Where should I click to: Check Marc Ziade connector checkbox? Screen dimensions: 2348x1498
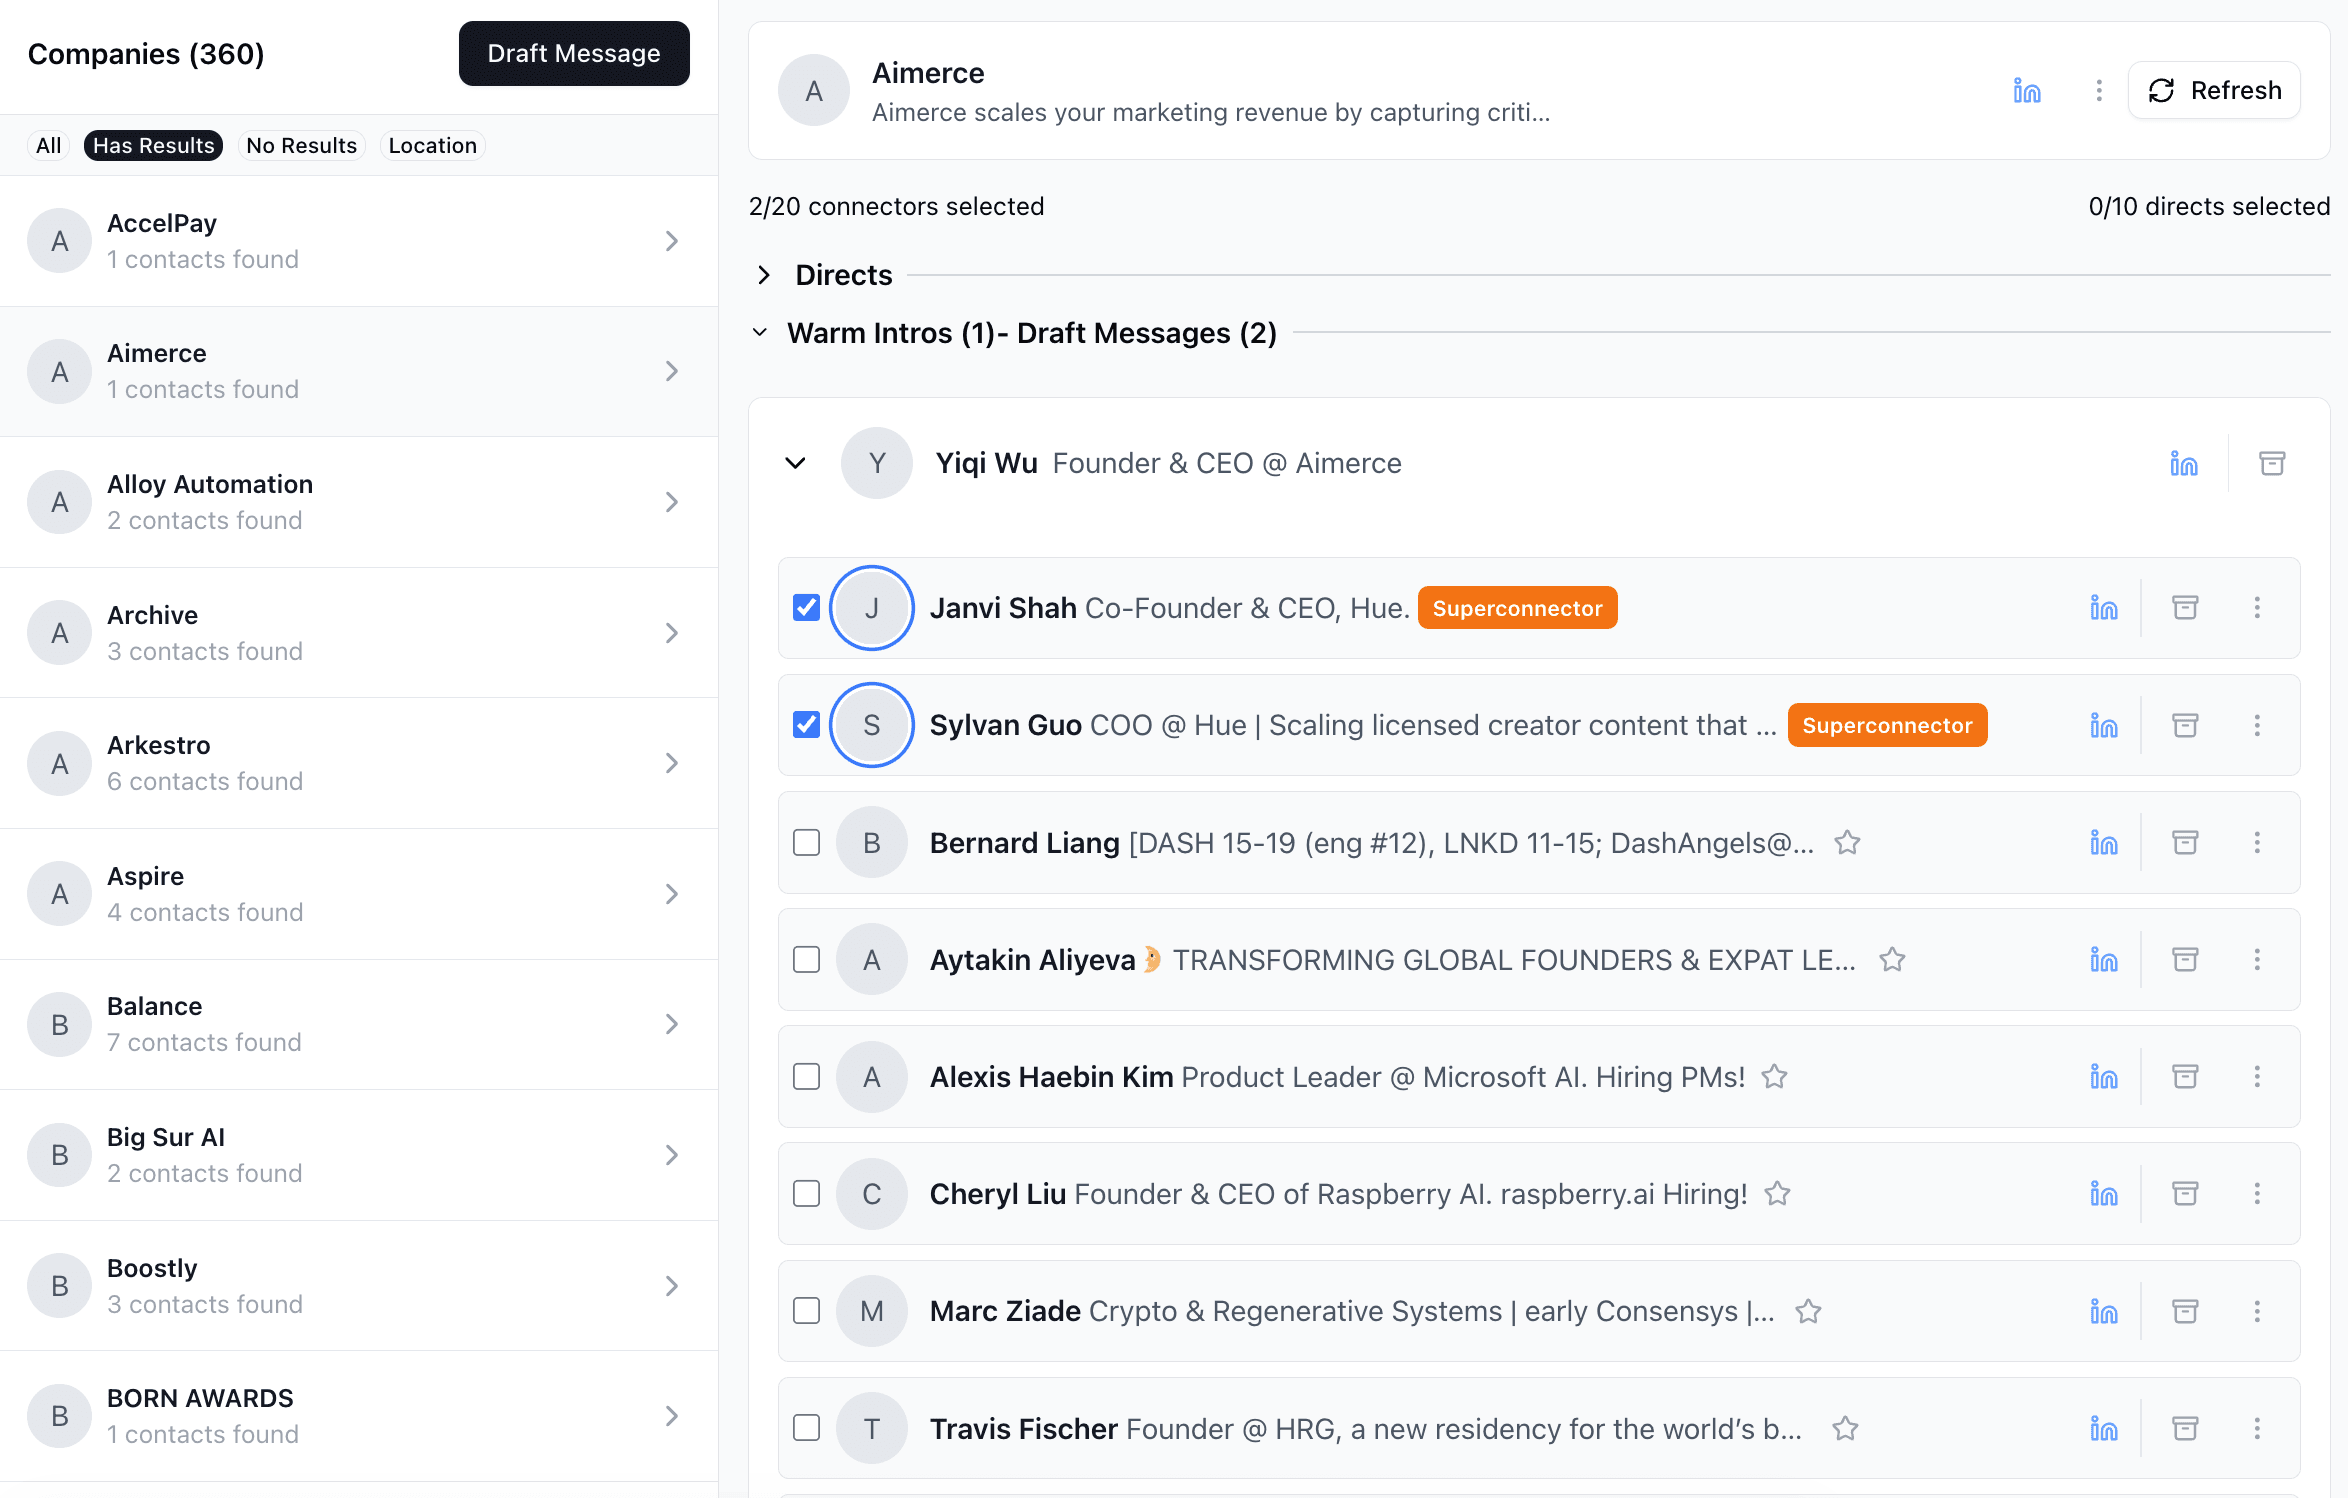806,1311
